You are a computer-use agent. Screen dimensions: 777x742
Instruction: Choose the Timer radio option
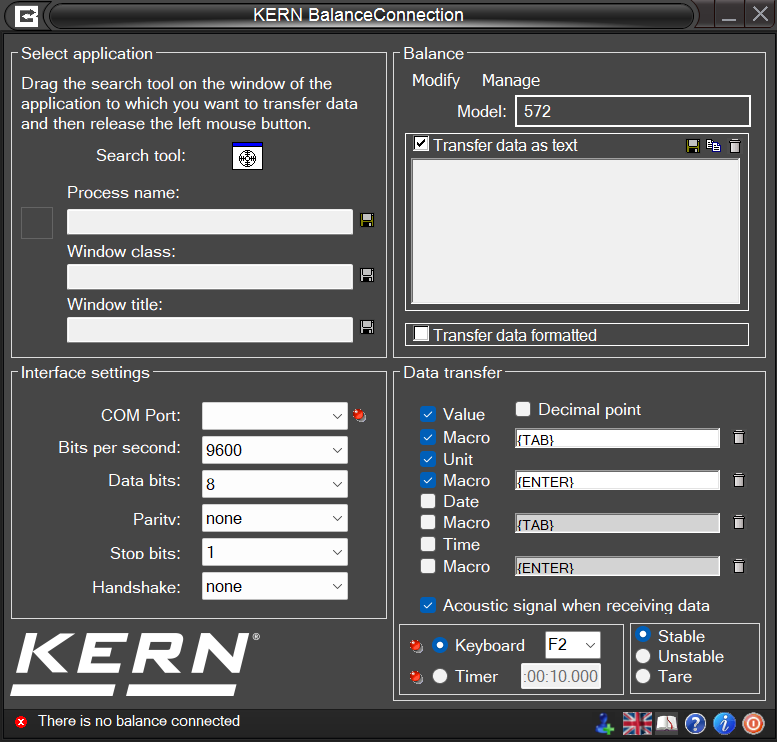point(440,676)
